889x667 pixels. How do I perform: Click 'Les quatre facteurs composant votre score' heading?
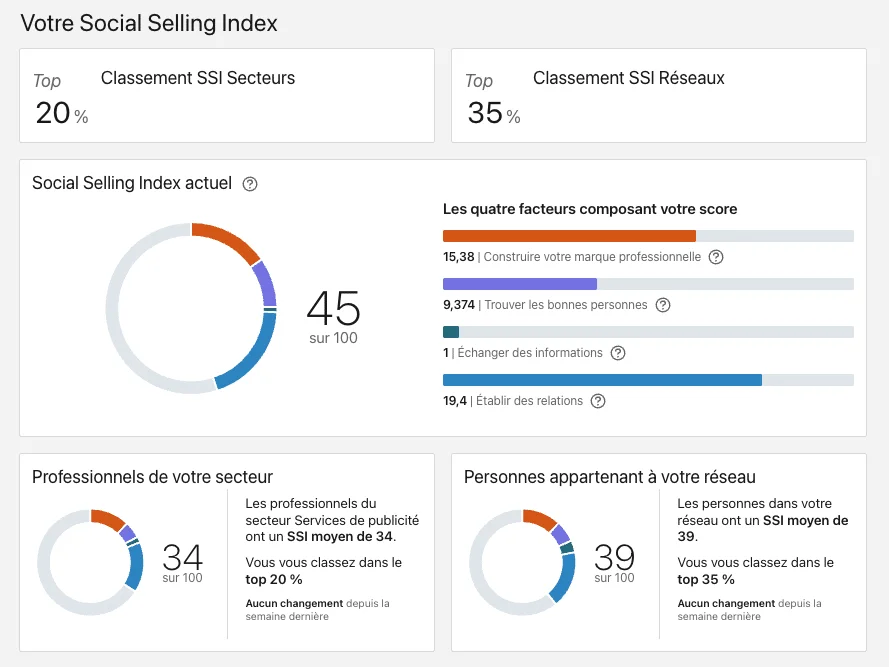(590, 209)
